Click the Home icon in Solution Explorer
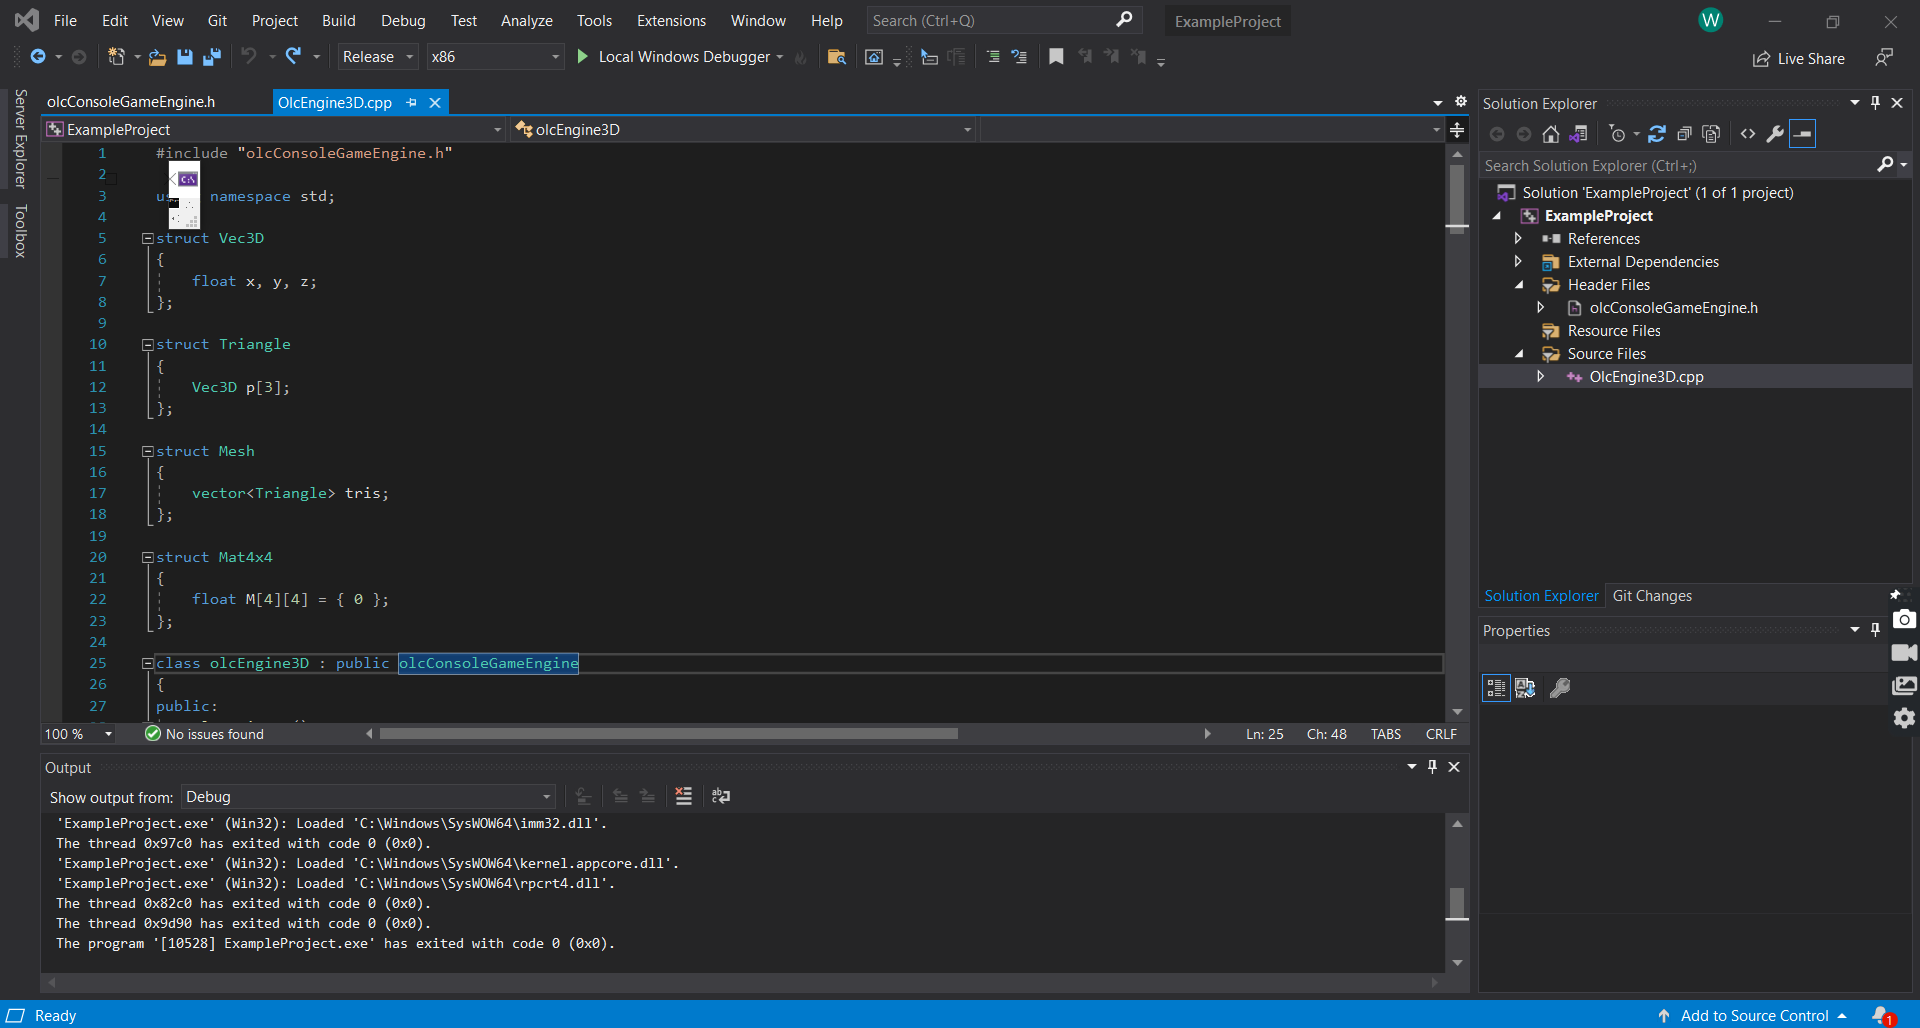 click(1551, 133)
